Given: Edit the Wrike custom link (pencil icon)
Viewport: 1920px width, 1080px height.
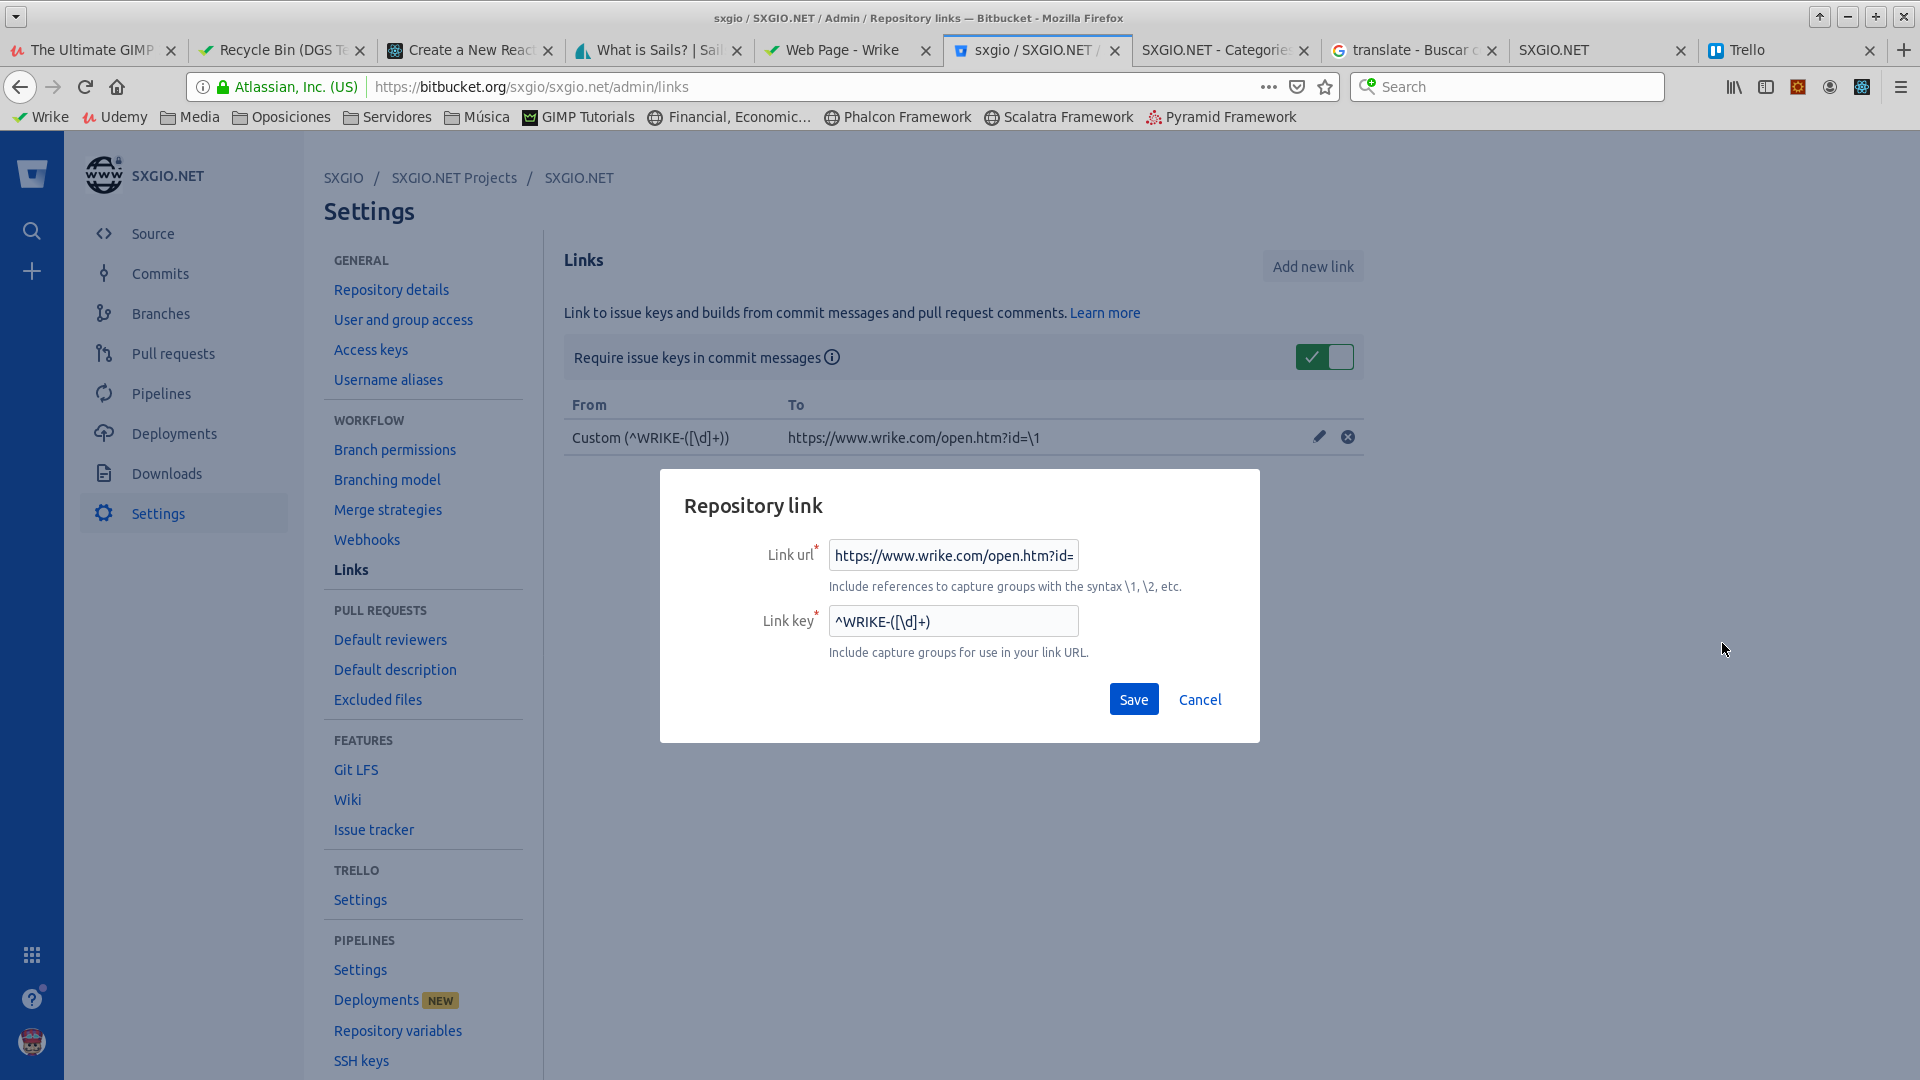Looking at the screenshot, I should point(1318,436).
